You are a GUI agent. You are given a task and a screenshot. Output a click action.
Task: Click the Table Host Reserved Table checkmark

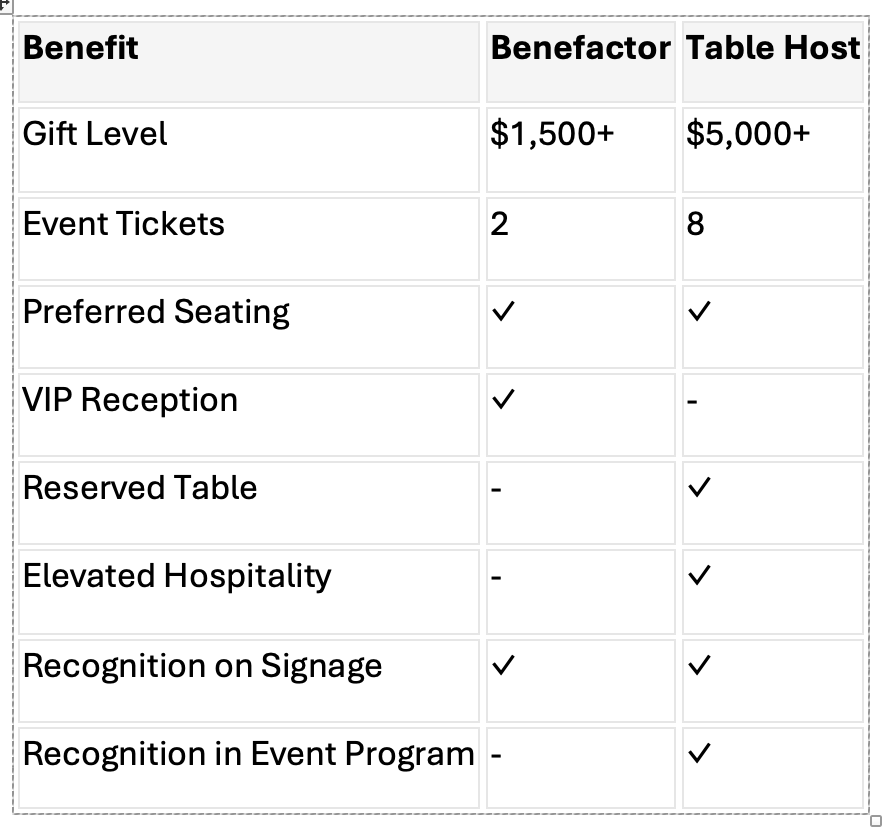tap(698, 487)
